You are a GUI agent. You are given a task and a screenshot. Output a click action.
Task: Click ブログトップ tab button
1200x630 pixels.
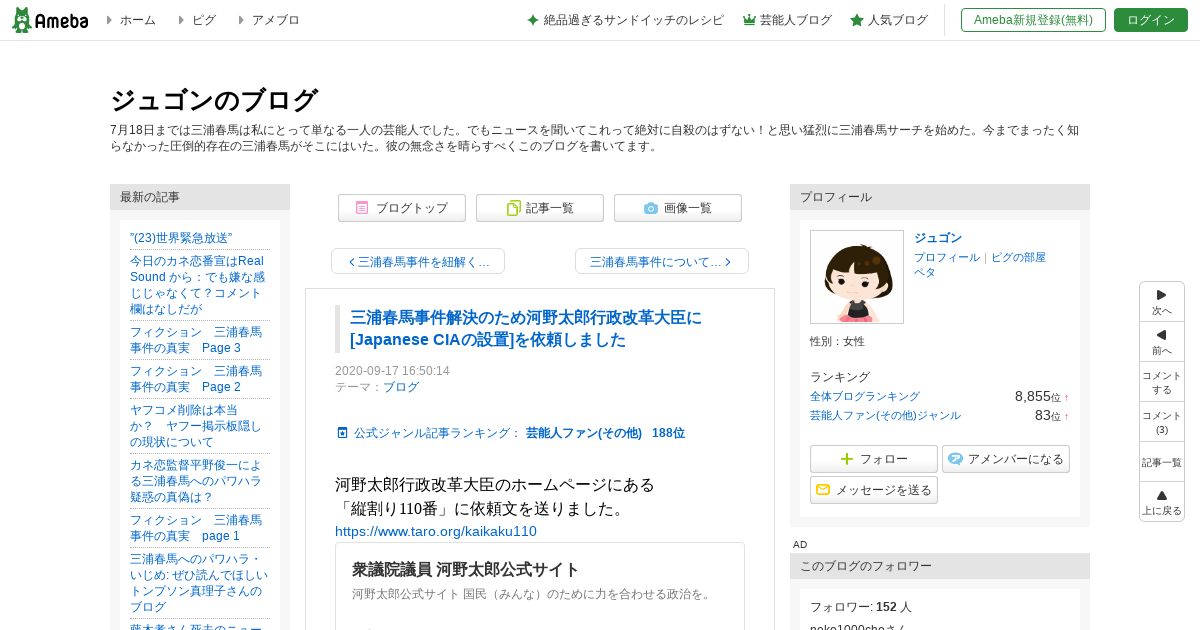click(402, 208)
